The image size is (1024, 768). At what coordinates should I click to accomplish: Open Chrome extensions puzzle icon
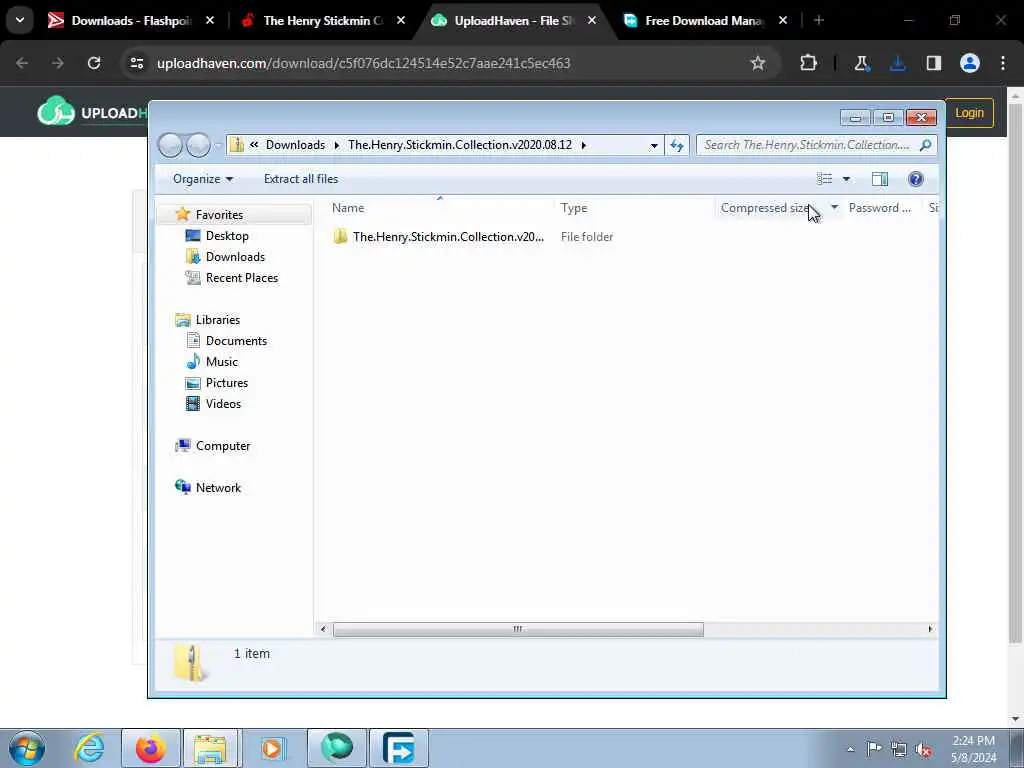[808, 63]
